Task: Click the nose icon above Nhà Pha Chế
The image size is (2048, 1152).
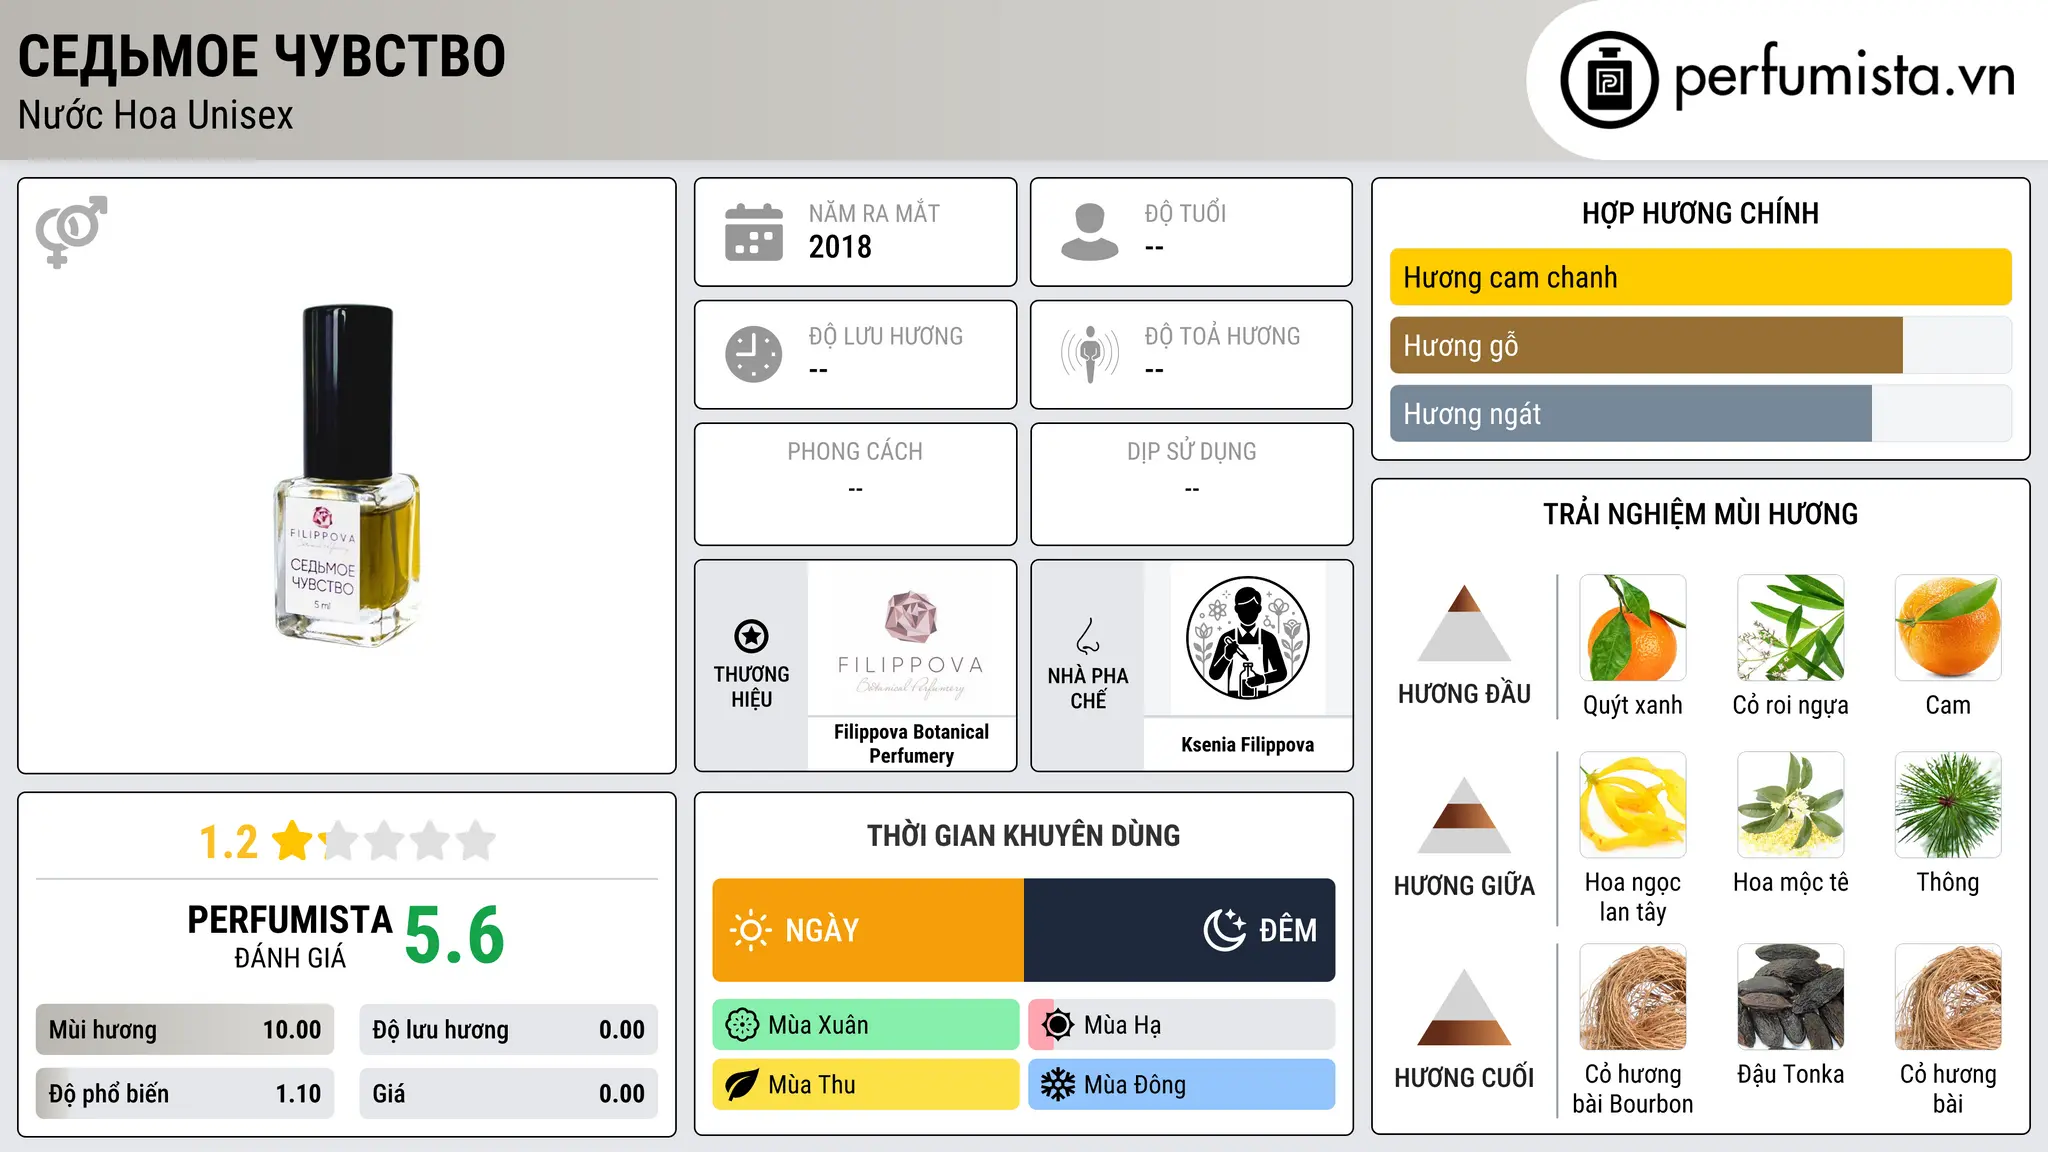Action: (1088, 636)
